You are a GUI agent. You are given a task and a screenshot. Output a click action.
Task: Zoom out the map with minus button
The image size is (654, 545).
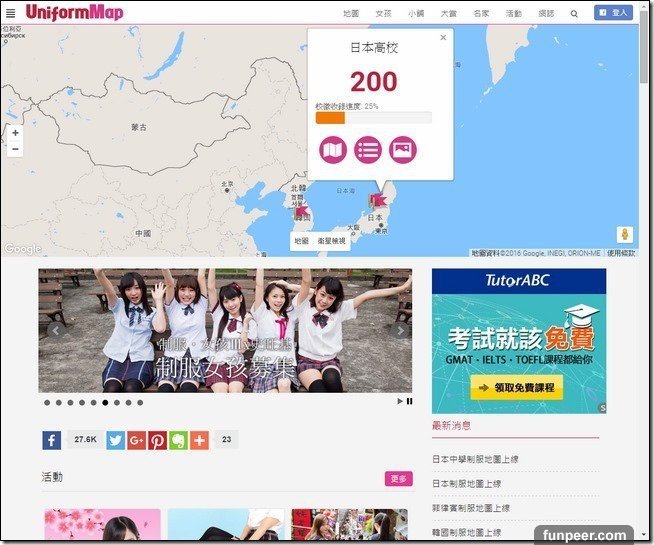coord(14,149)
